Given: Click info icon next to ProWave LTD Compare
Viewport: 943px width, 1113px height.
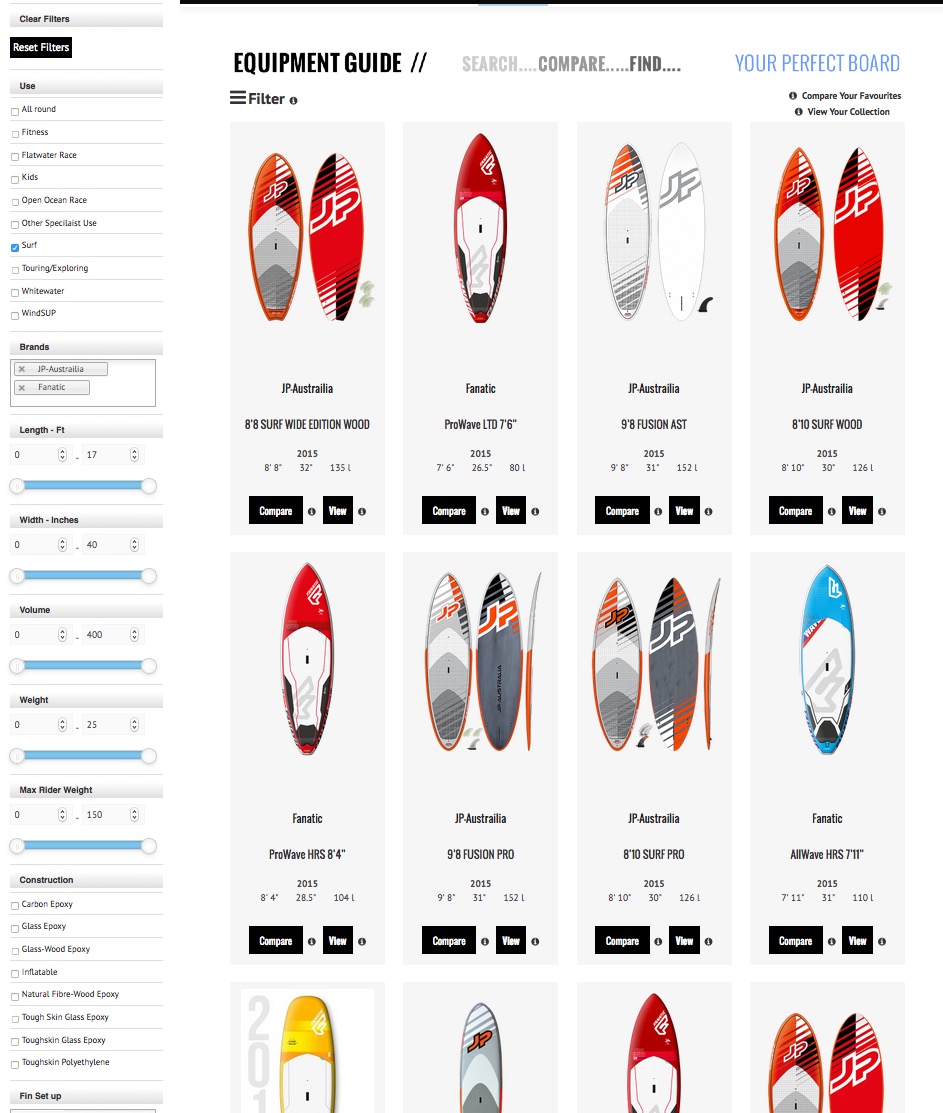Looking at the screenshot, I should (x=485, y=511).
